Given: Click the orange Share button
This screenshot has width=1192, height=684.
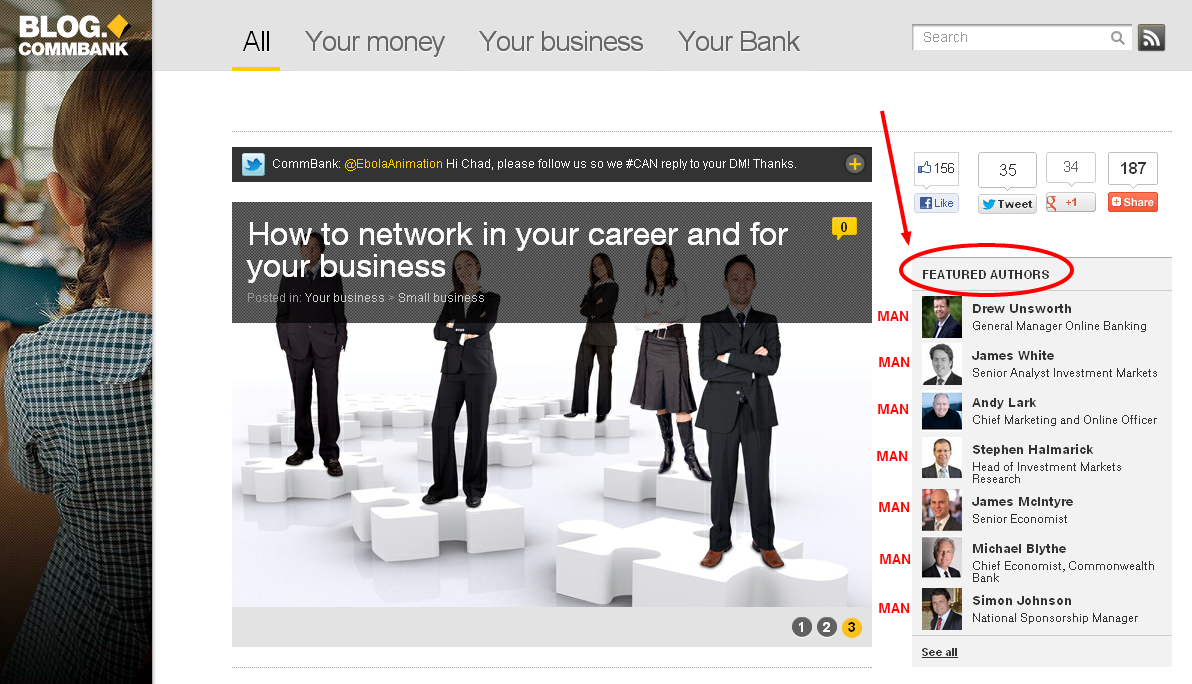Looking at the screenshot, I should point(1133,202).
